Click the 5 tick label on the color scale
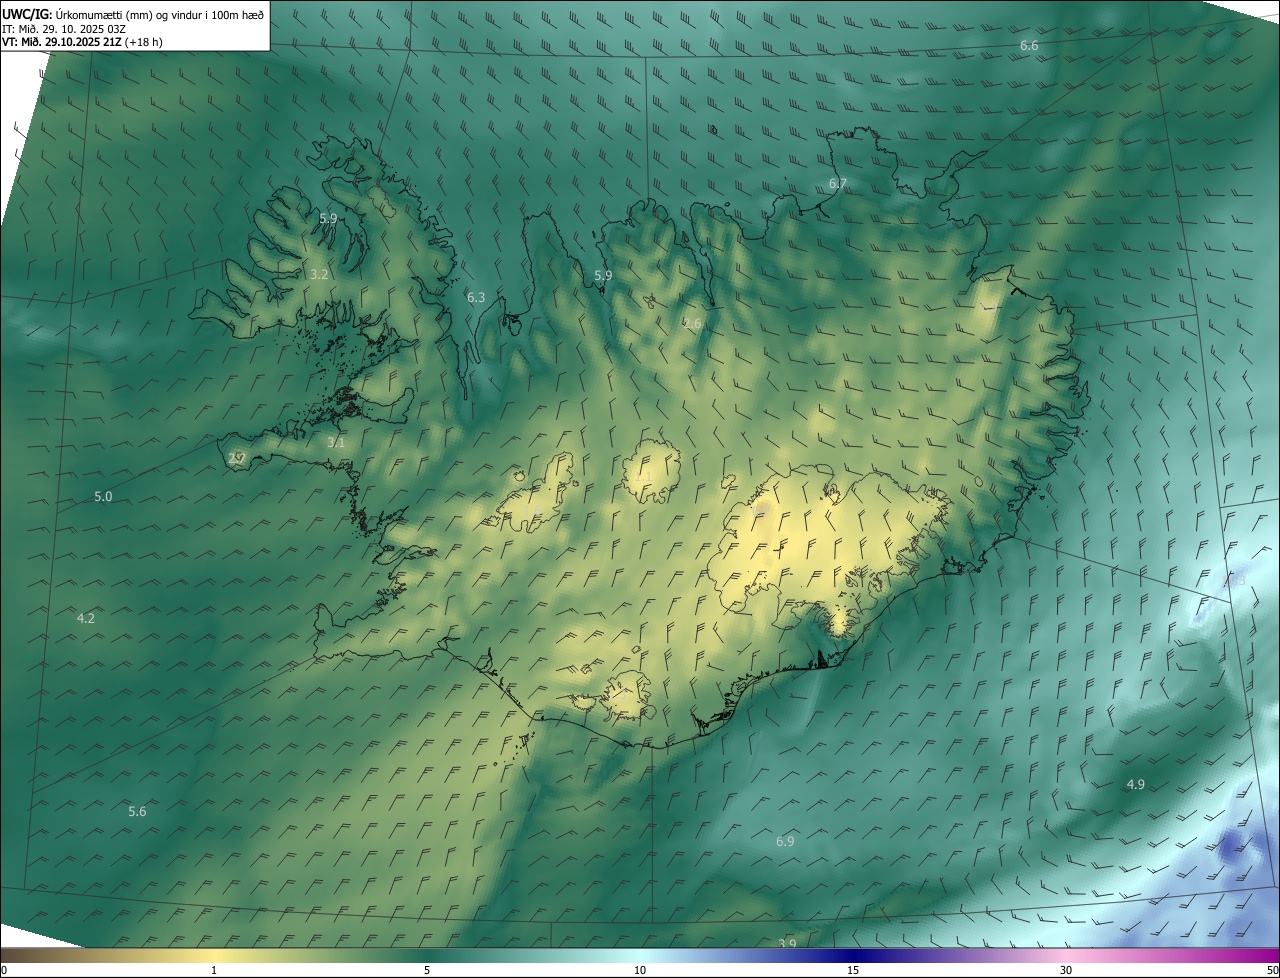This screenshot has width=1280, height=978. (427, 970)
